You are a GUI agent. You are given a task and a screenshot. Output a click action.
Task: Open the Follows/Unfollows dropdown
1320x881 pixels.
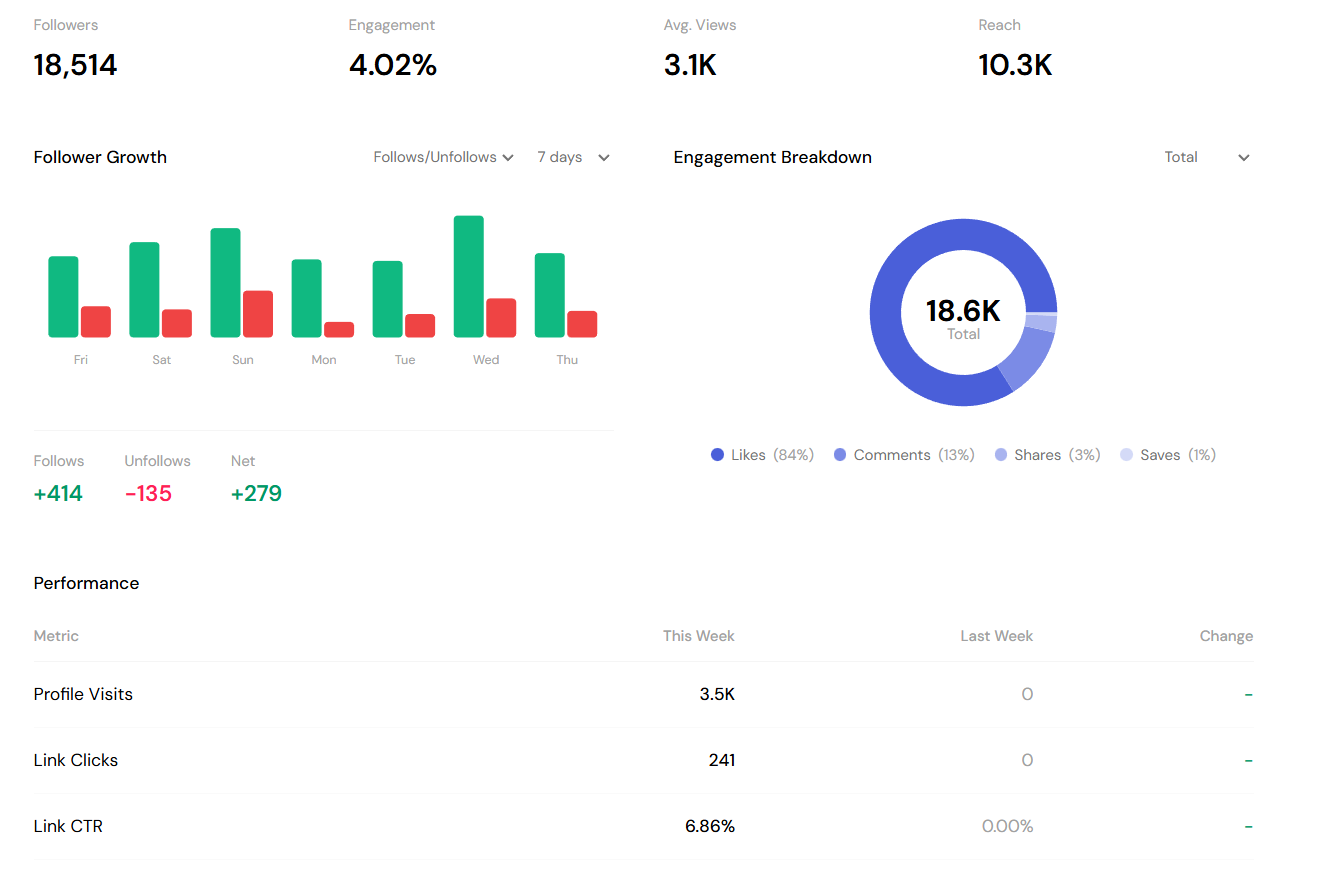pos(443,157)
